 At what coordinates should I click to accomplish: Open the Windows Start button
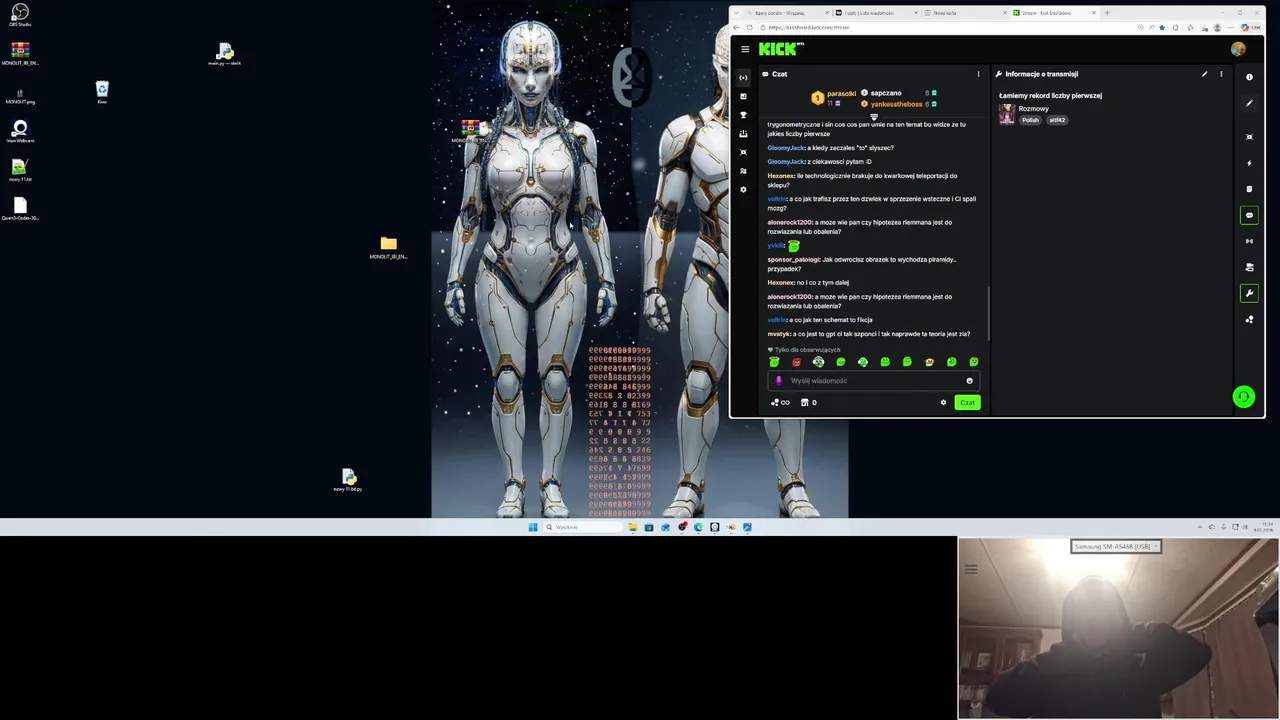coord(533,527)
